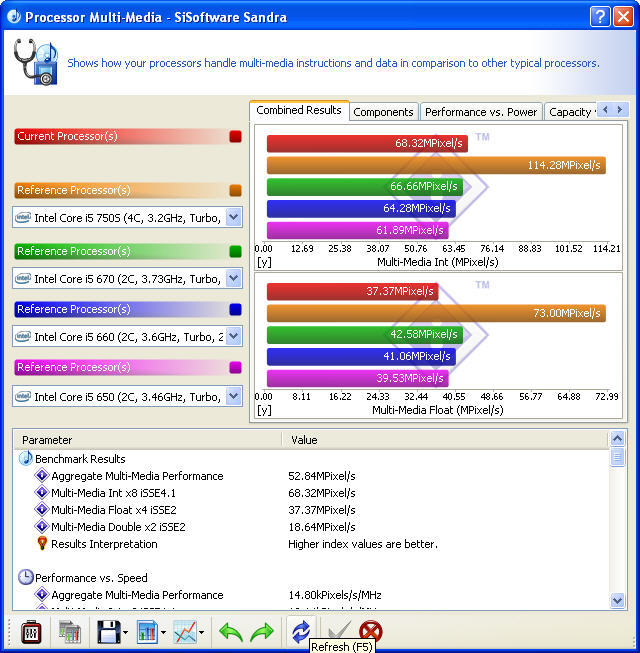
Task: Click the results list scrollbar thumb
Action: click(x=618, y=457)
